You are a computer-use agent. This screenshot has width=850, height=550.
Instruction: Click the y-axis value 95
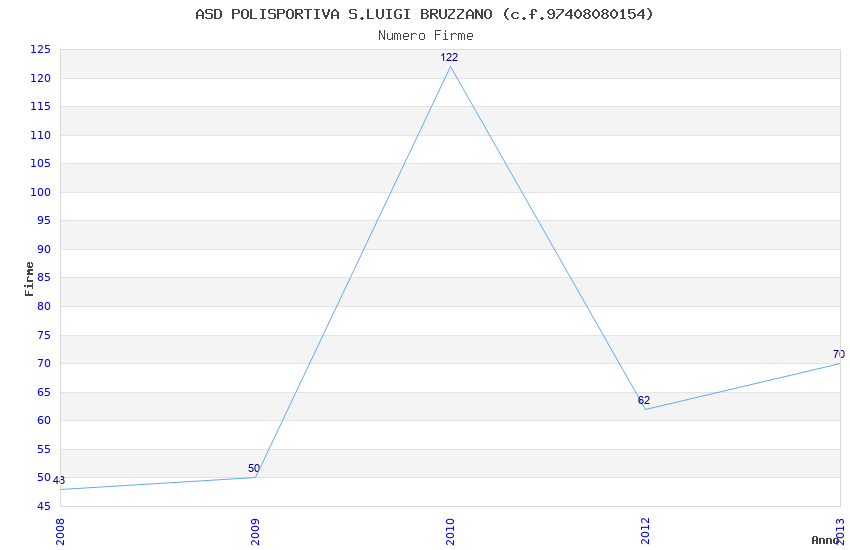point(43,221)
